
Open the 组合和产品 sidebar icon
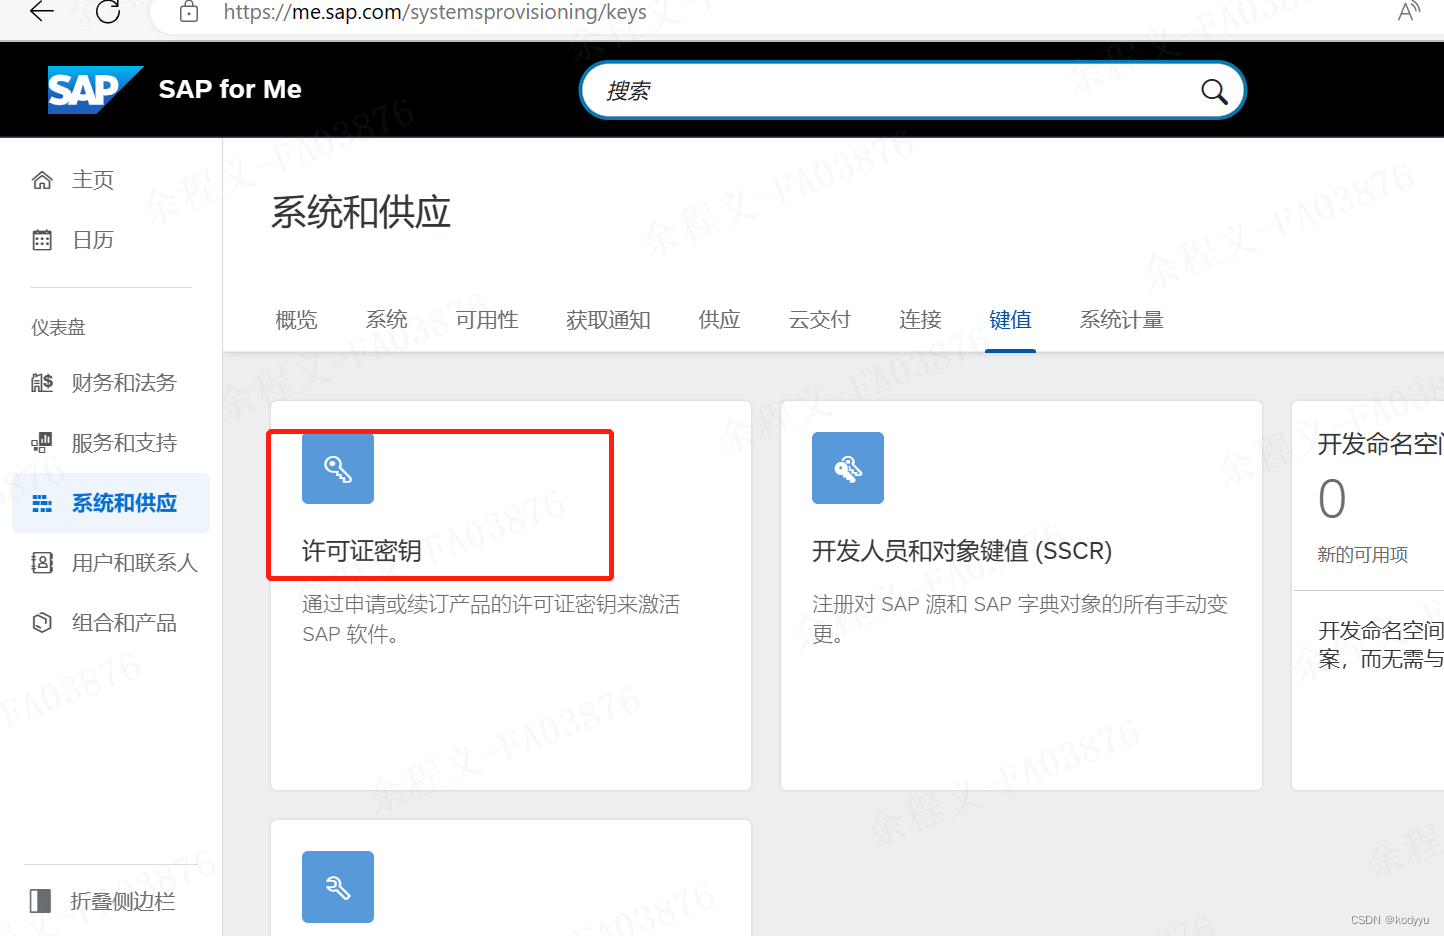coord(41,622)
